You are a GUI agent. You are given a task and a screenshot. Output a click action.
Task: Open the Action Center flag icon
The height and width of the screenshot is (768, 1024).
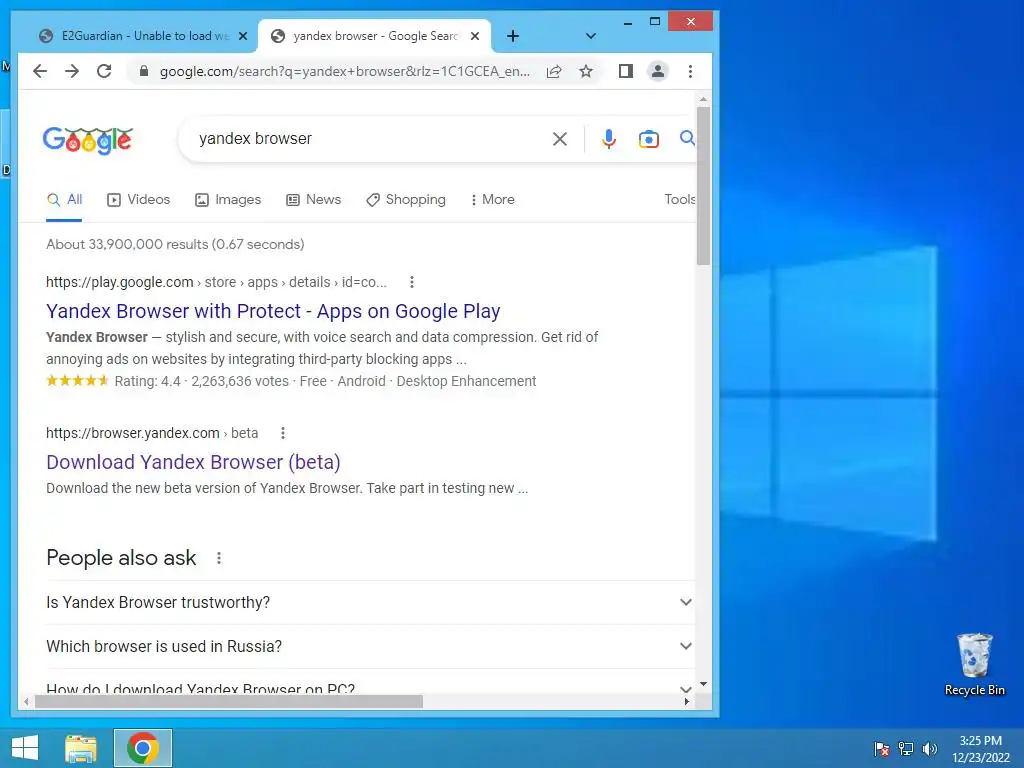pyautogui.click(x=882, y=749)
